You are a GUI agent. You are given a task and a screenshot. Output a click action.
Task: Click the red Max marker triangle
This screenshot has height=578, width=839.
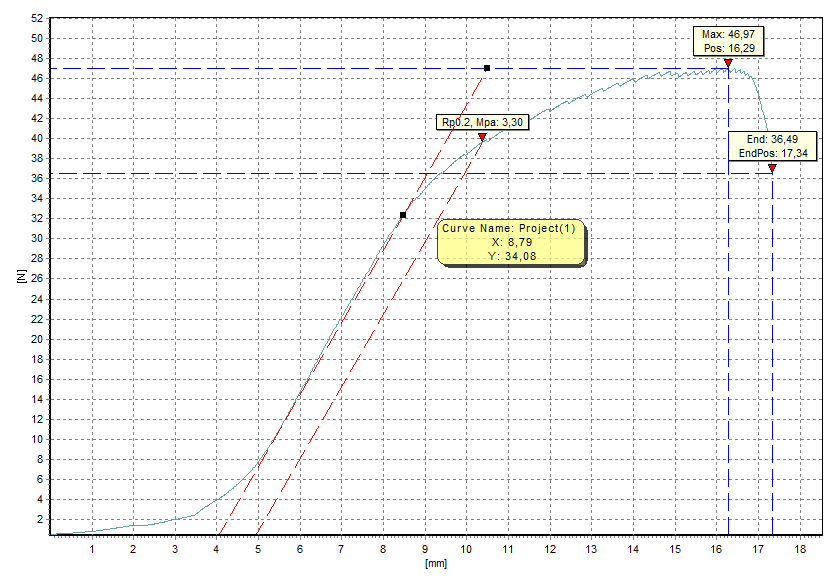point(728,63)
